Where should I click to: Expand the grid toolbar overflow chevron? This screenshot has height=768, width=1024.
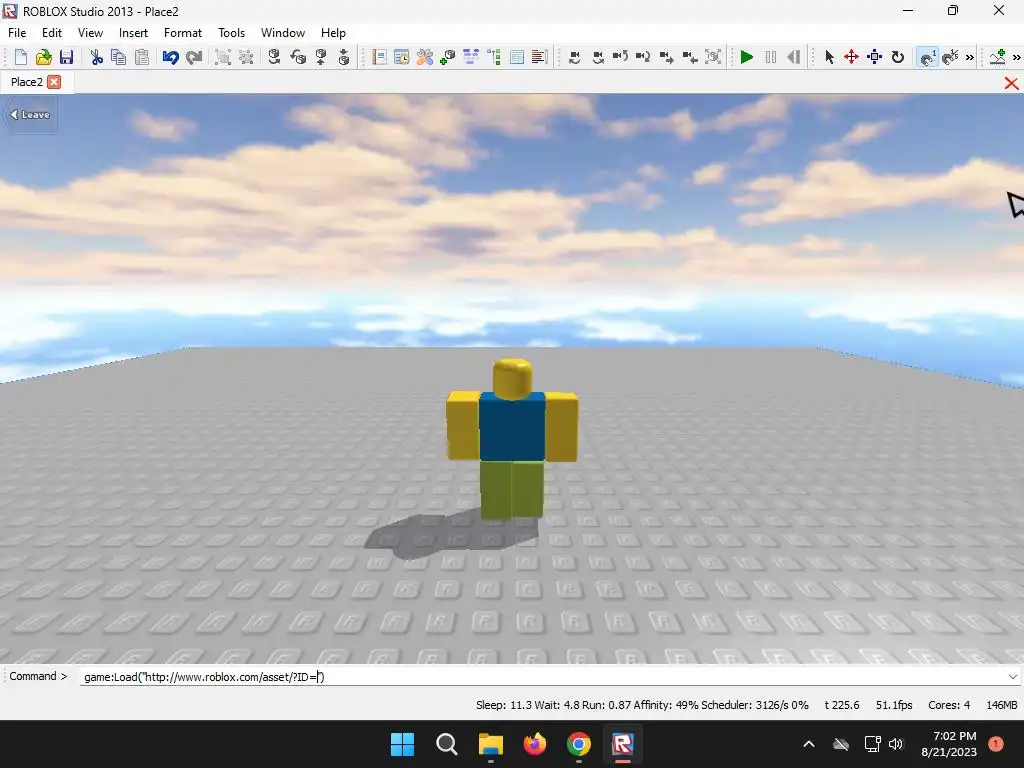click(x=970, y=57)
